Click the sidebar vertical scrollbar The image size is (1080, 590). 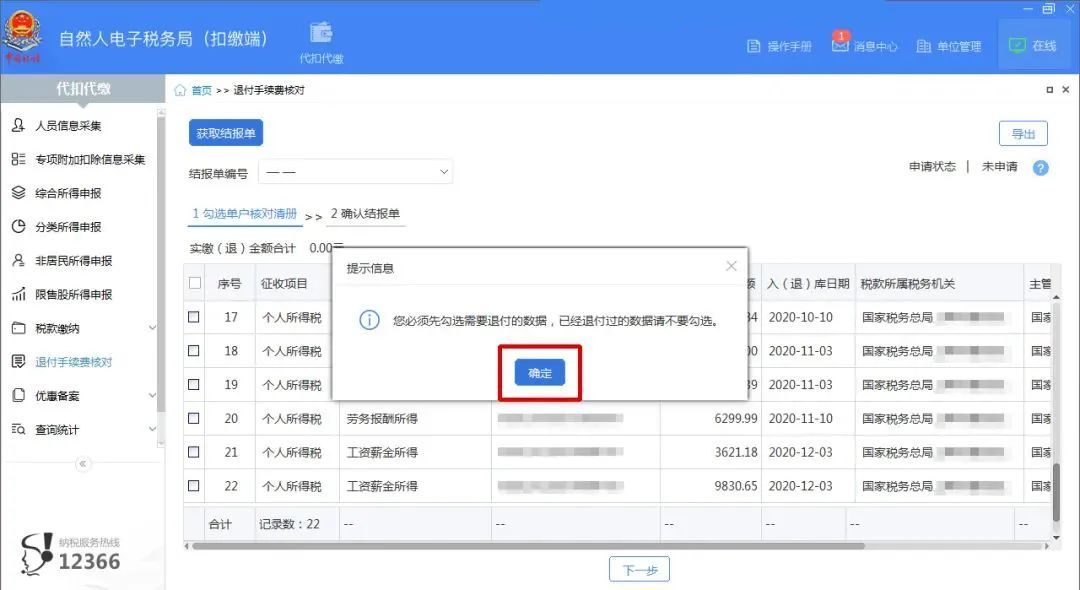click(x=161, y=265)
